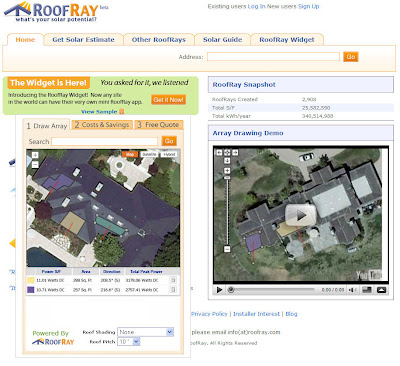Select the 3 Free Quote widget tab
400x366 pixels.
click(x=159, y=125)
